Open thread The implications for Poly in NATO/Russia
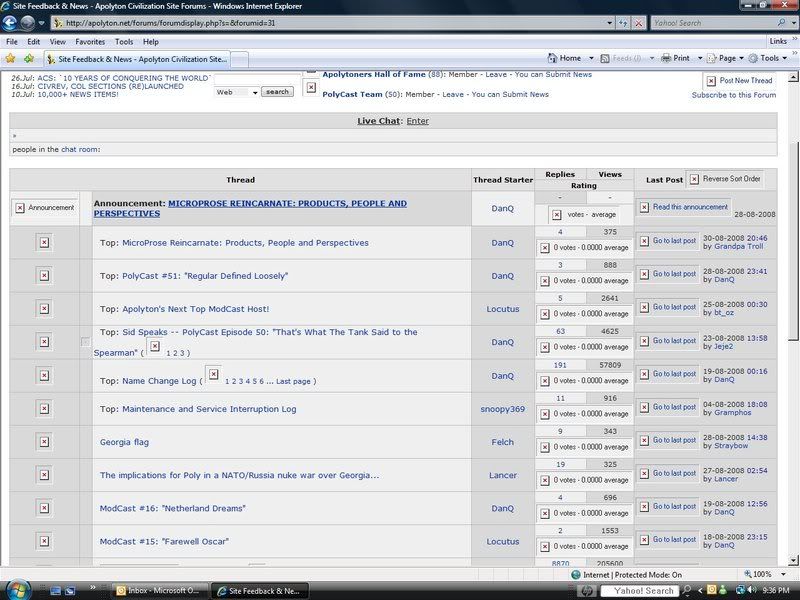This screenshot has height=600, width=800. click(x=239, y=475)
